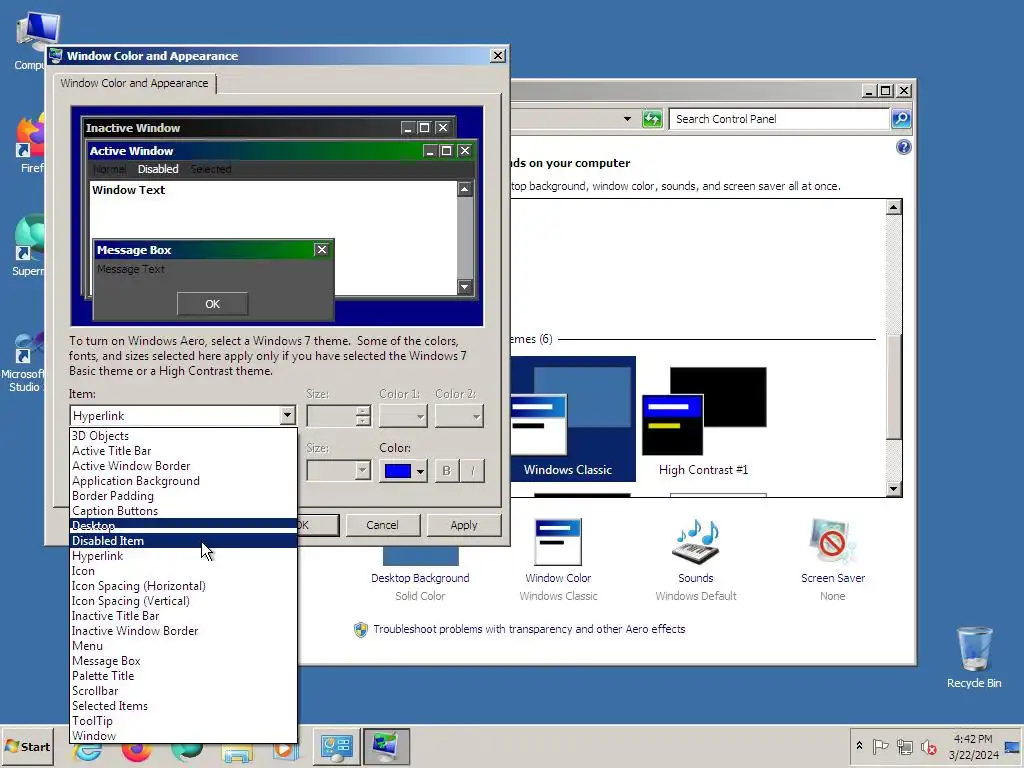Click in the Search Control Panel field
This screenshot has width=1024, height=768.
tap(780, 119)
